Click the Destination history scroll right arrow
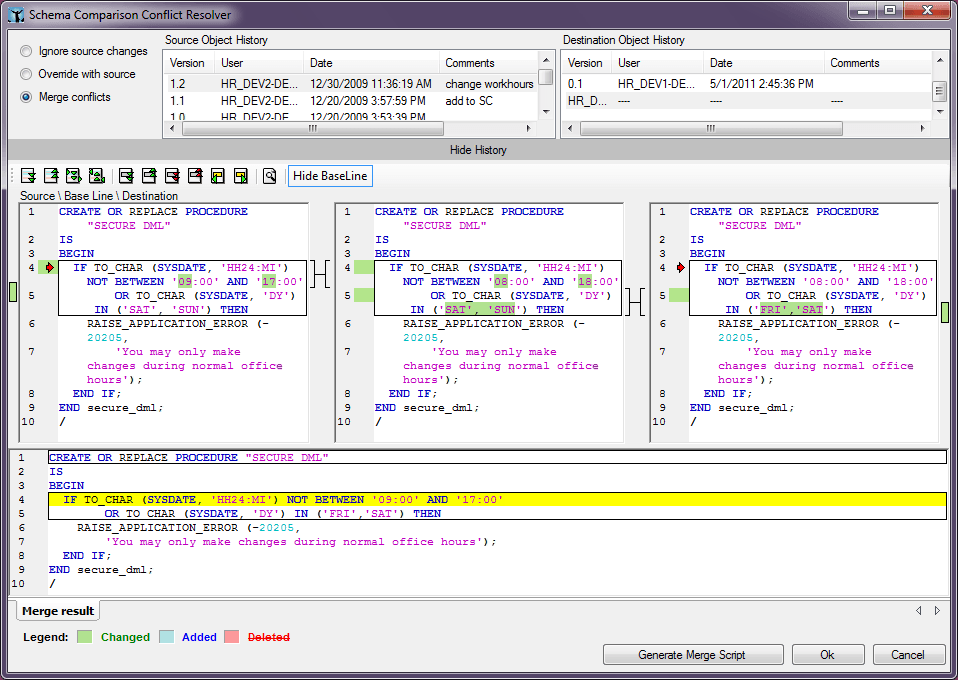This screenshot has width=958, height=680. (923, 128)
